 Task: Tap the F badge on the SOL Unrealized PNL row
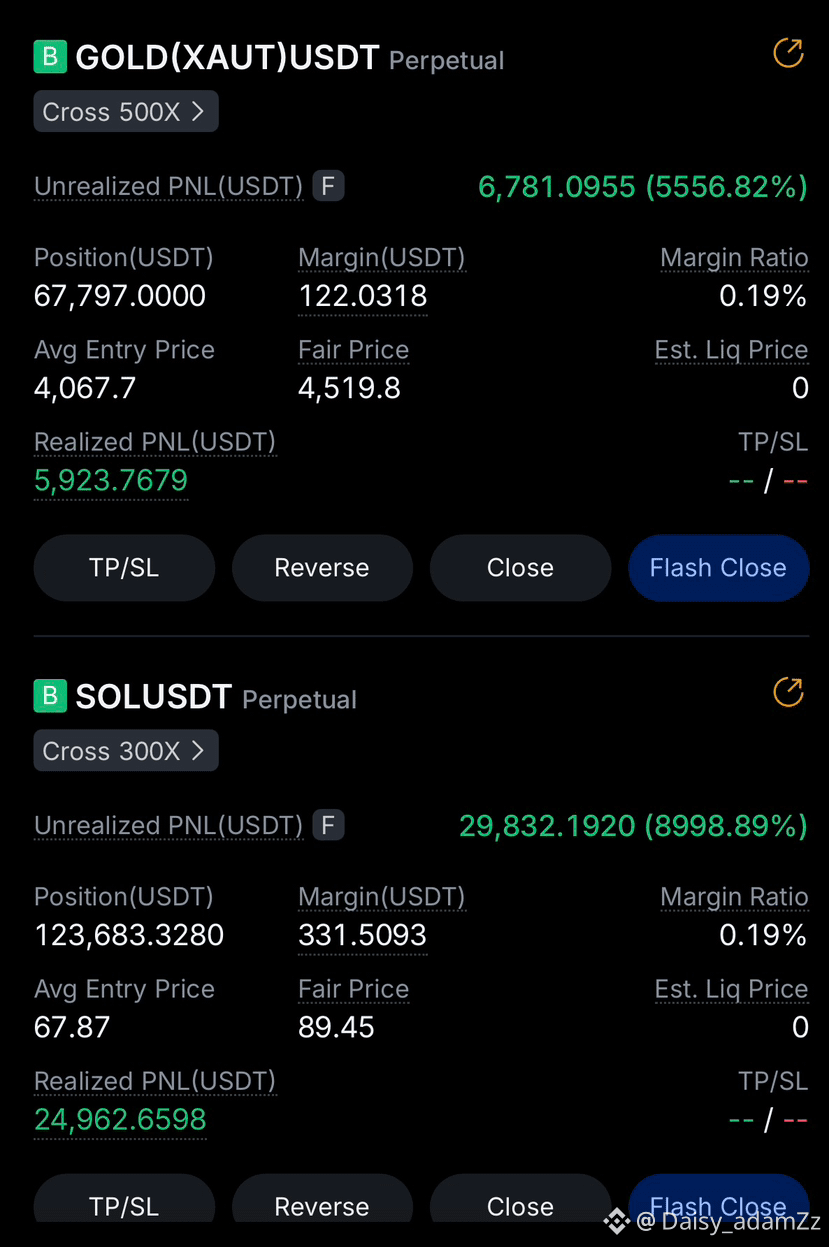(328, 825)
